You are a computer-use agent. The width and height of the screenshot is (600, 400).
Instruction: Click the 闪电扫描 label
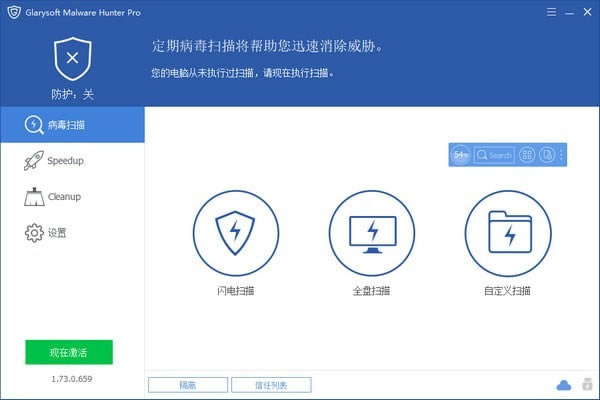236,291
